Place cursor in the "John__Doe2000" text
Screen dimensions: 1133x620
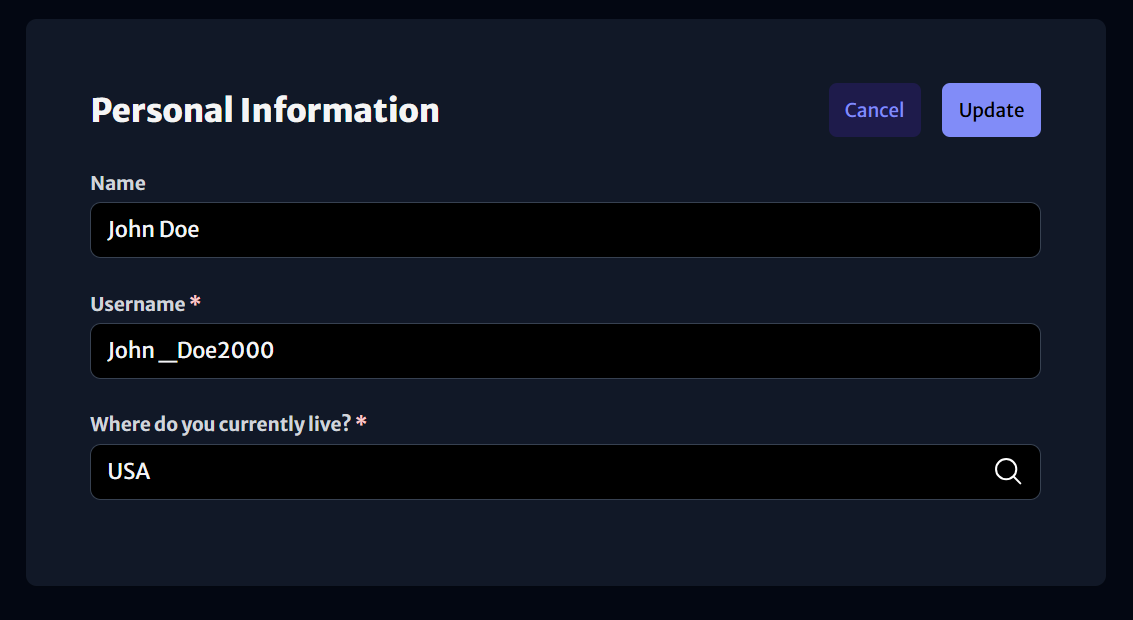click(191, 350)
